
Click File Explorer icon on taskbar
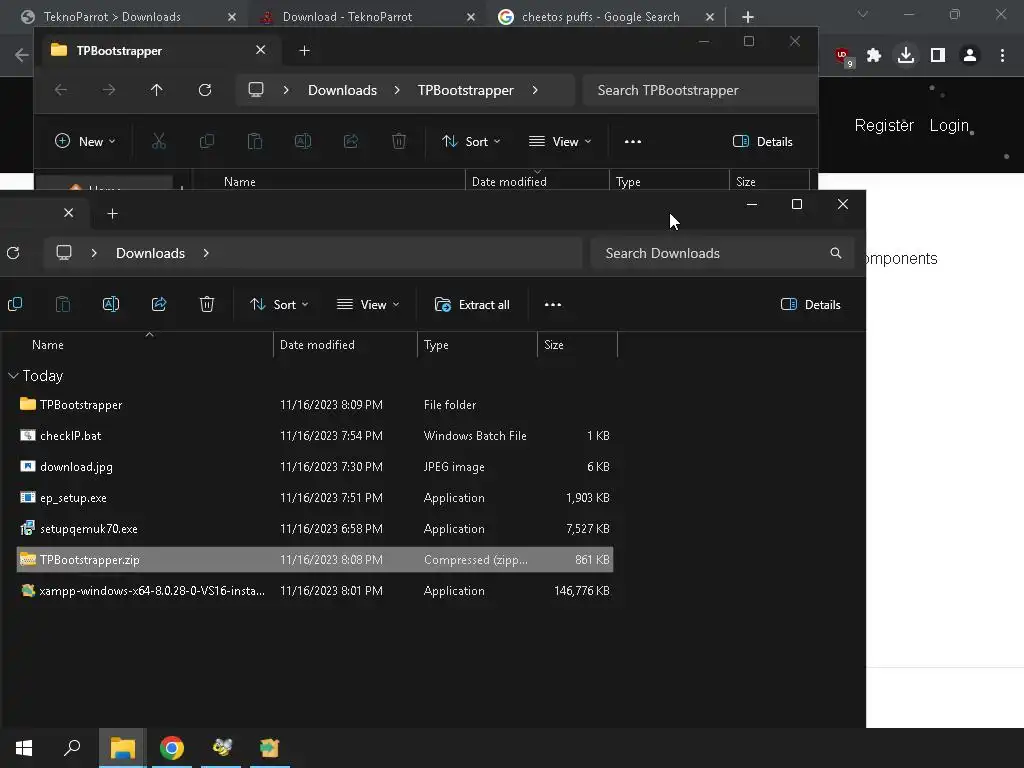coord(122,748)
